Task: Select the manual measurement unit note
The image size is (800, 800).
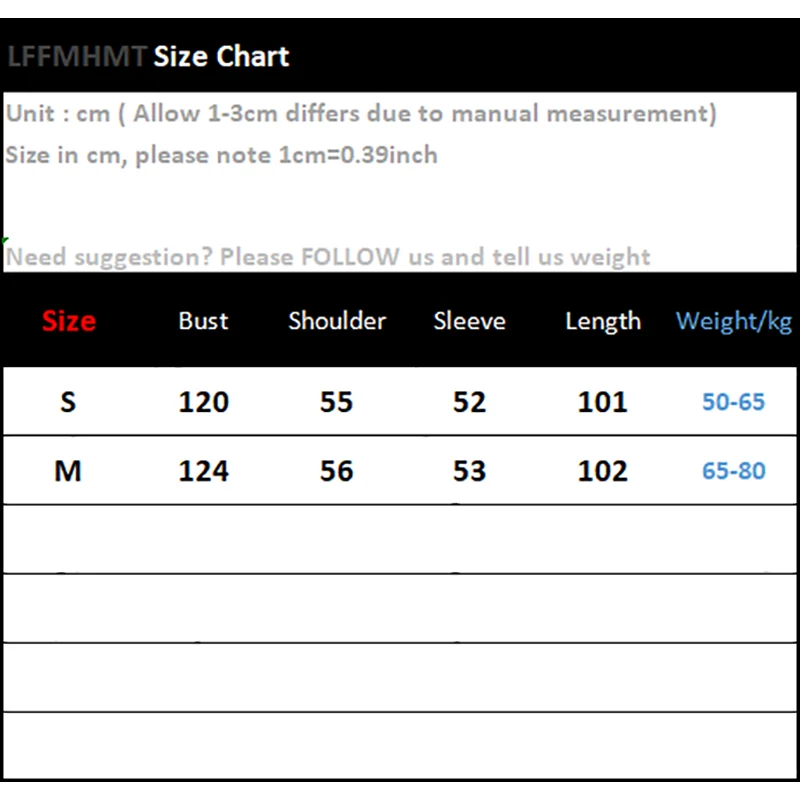Action: click(x=361, y=113)
